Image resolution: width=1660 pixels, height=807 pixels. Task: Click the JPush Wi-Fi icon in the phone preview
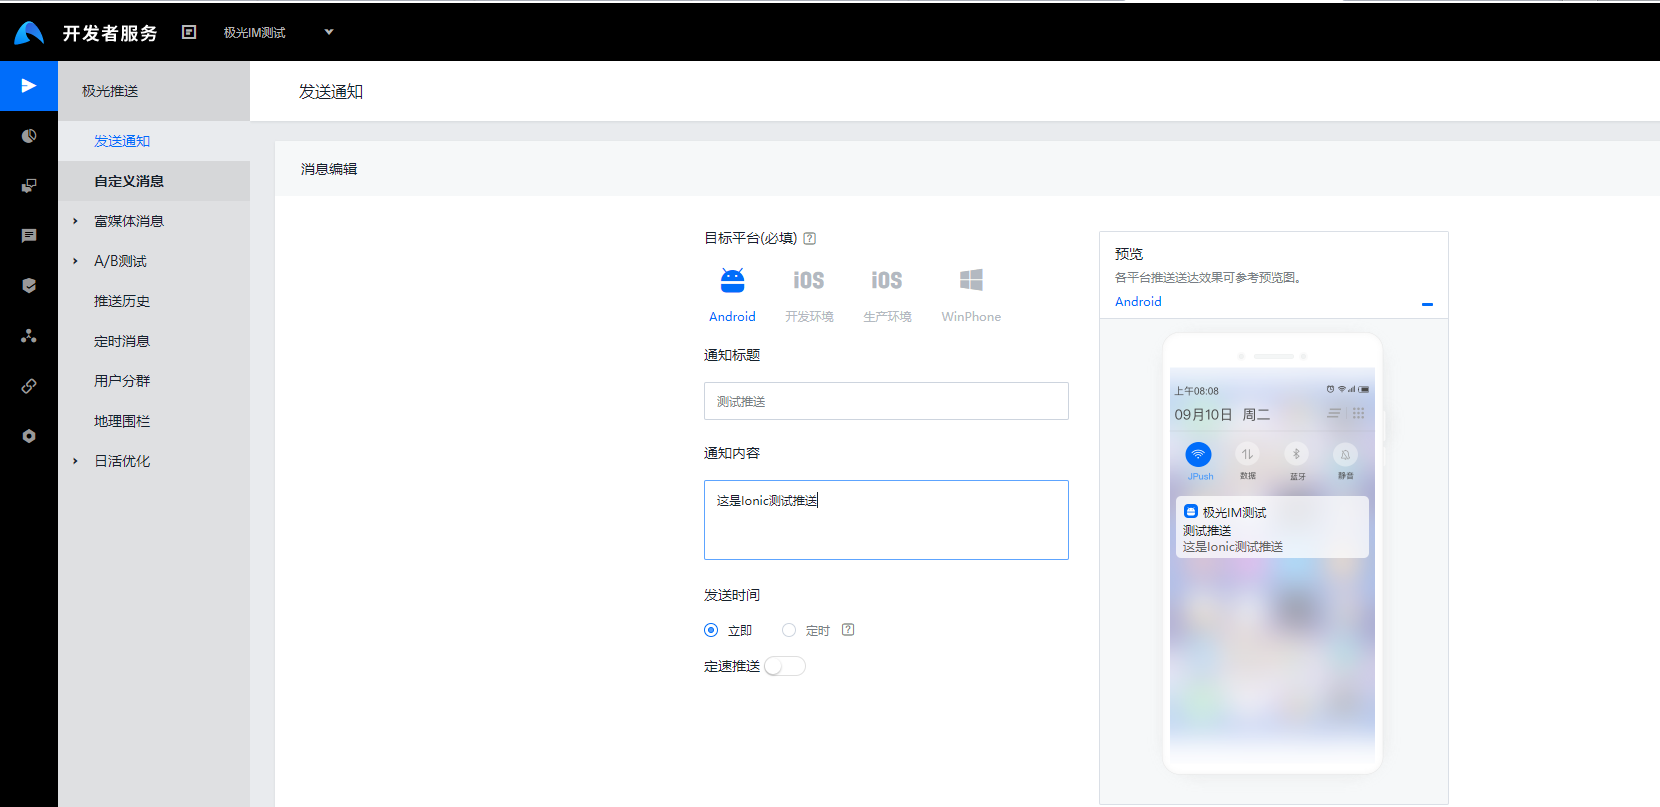[1198, 455]
